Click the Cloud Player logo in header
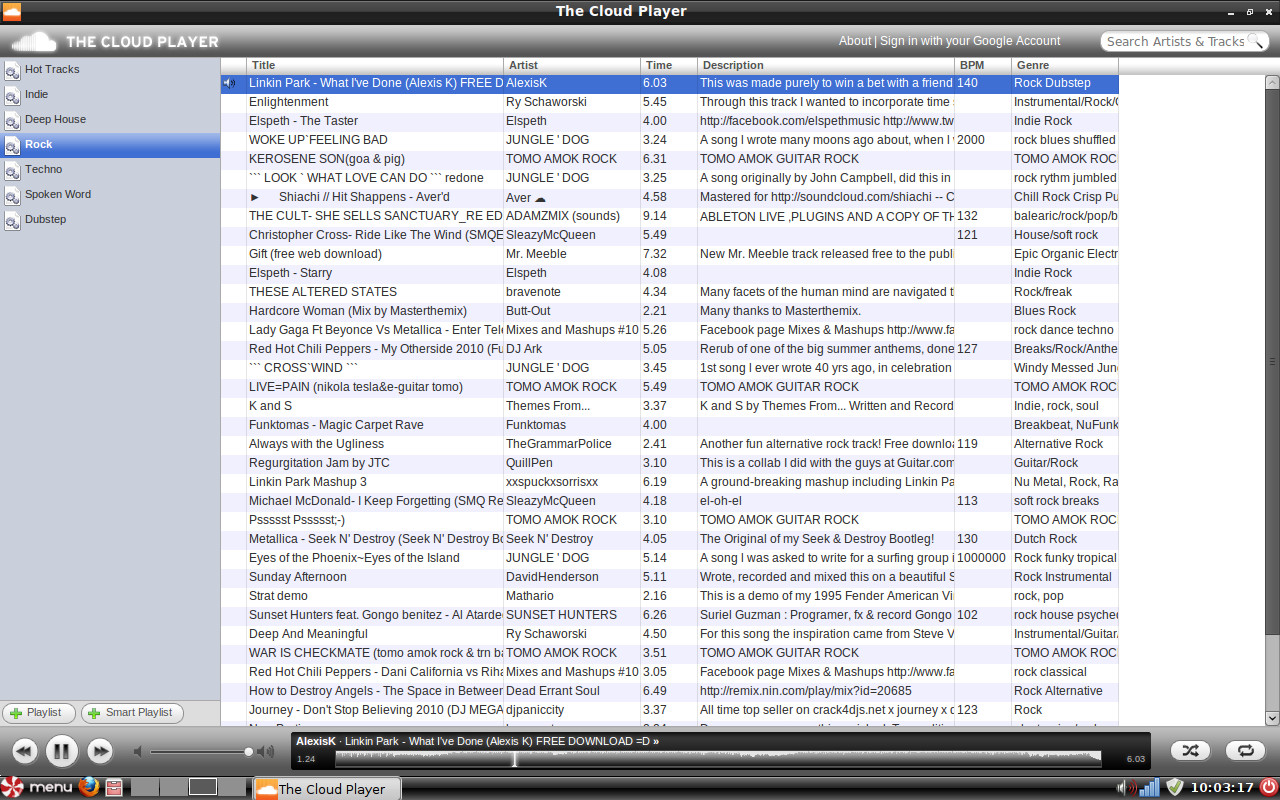 tap(115, 42)
